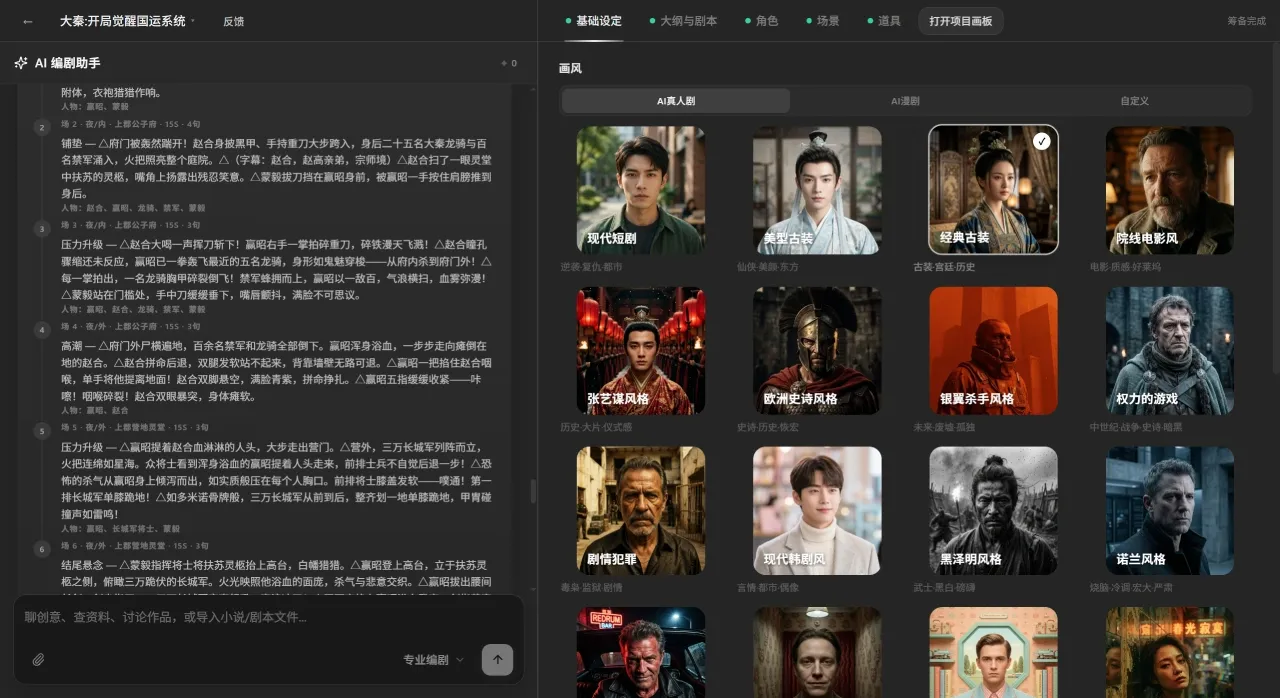Click the credits counter icon showing 0

[x=509, y=63]
